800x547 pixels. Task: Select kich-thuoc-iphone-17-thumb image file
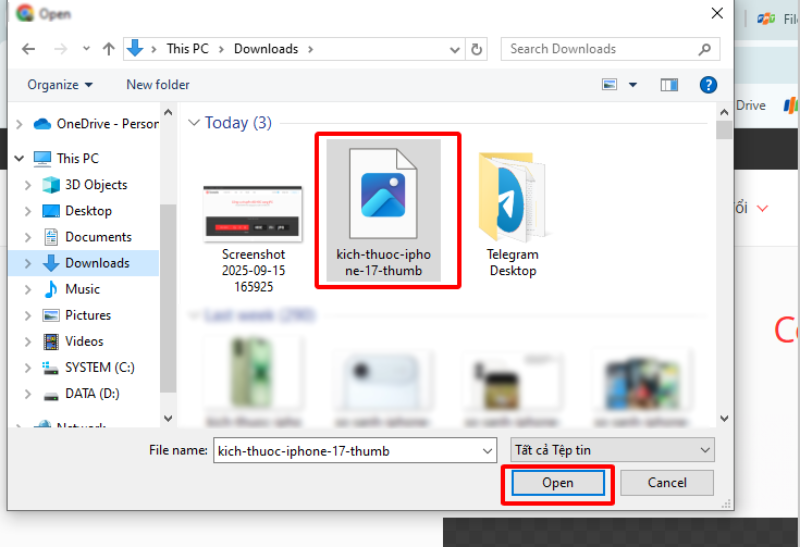pos(384,210)
